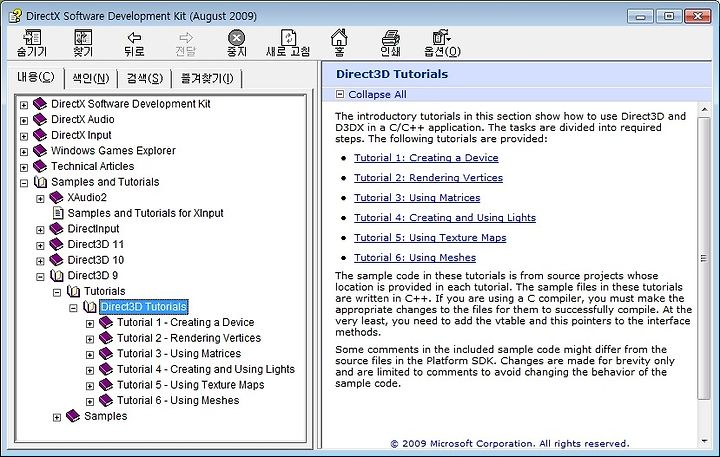The width and height of the screenshot is (720, 457).
Task: Collapse the Tutorials tree node
Action: 57,293
